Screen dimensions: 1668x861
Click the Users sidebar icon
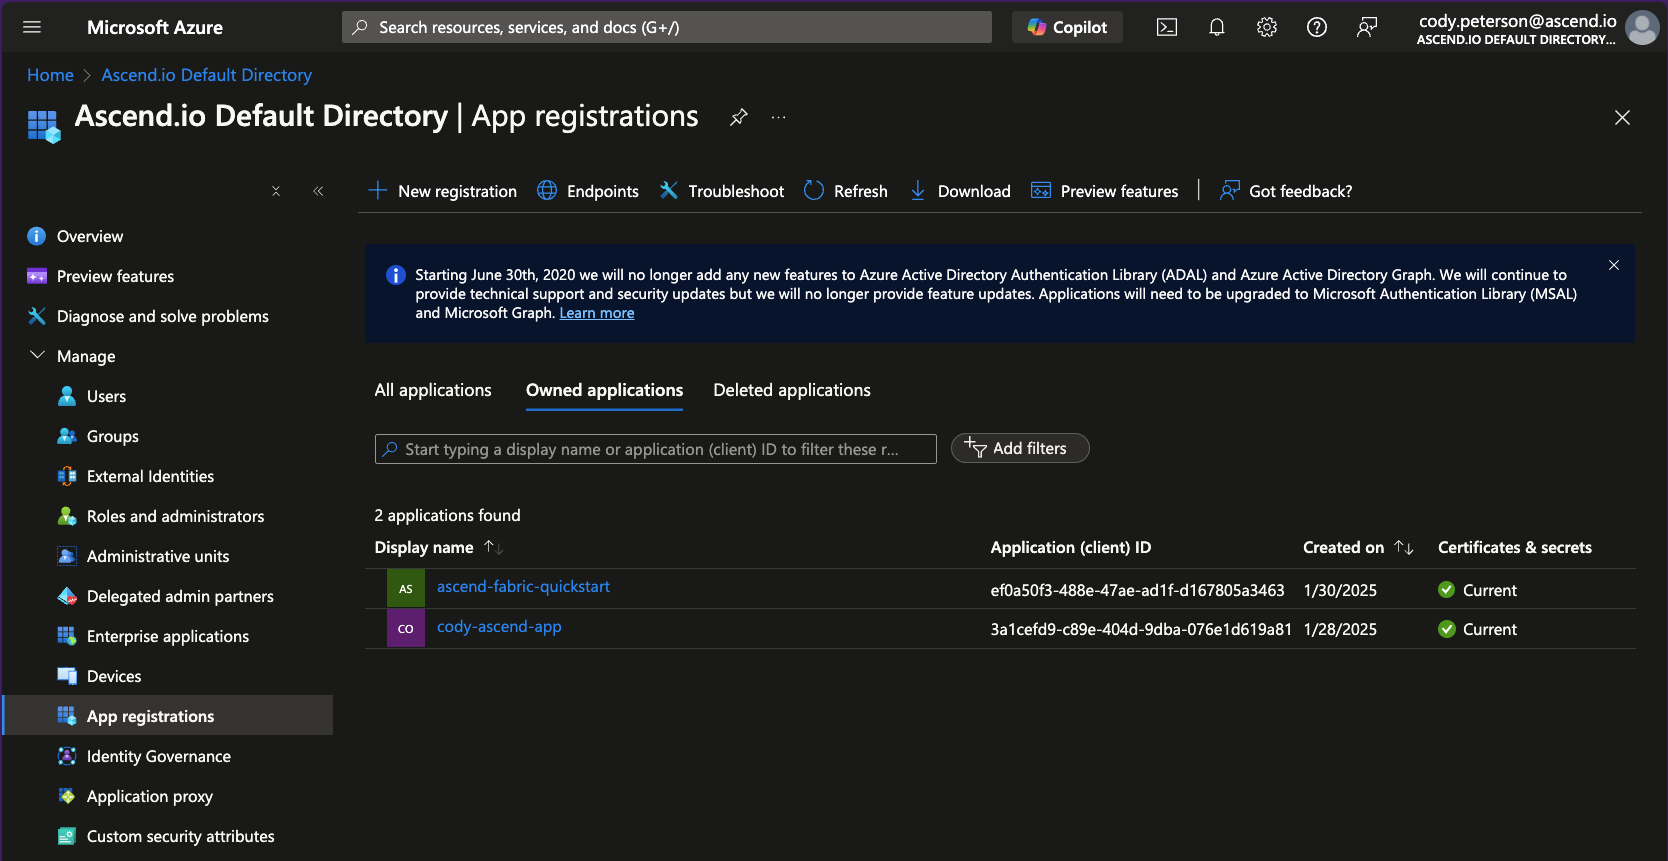(67, 396)
